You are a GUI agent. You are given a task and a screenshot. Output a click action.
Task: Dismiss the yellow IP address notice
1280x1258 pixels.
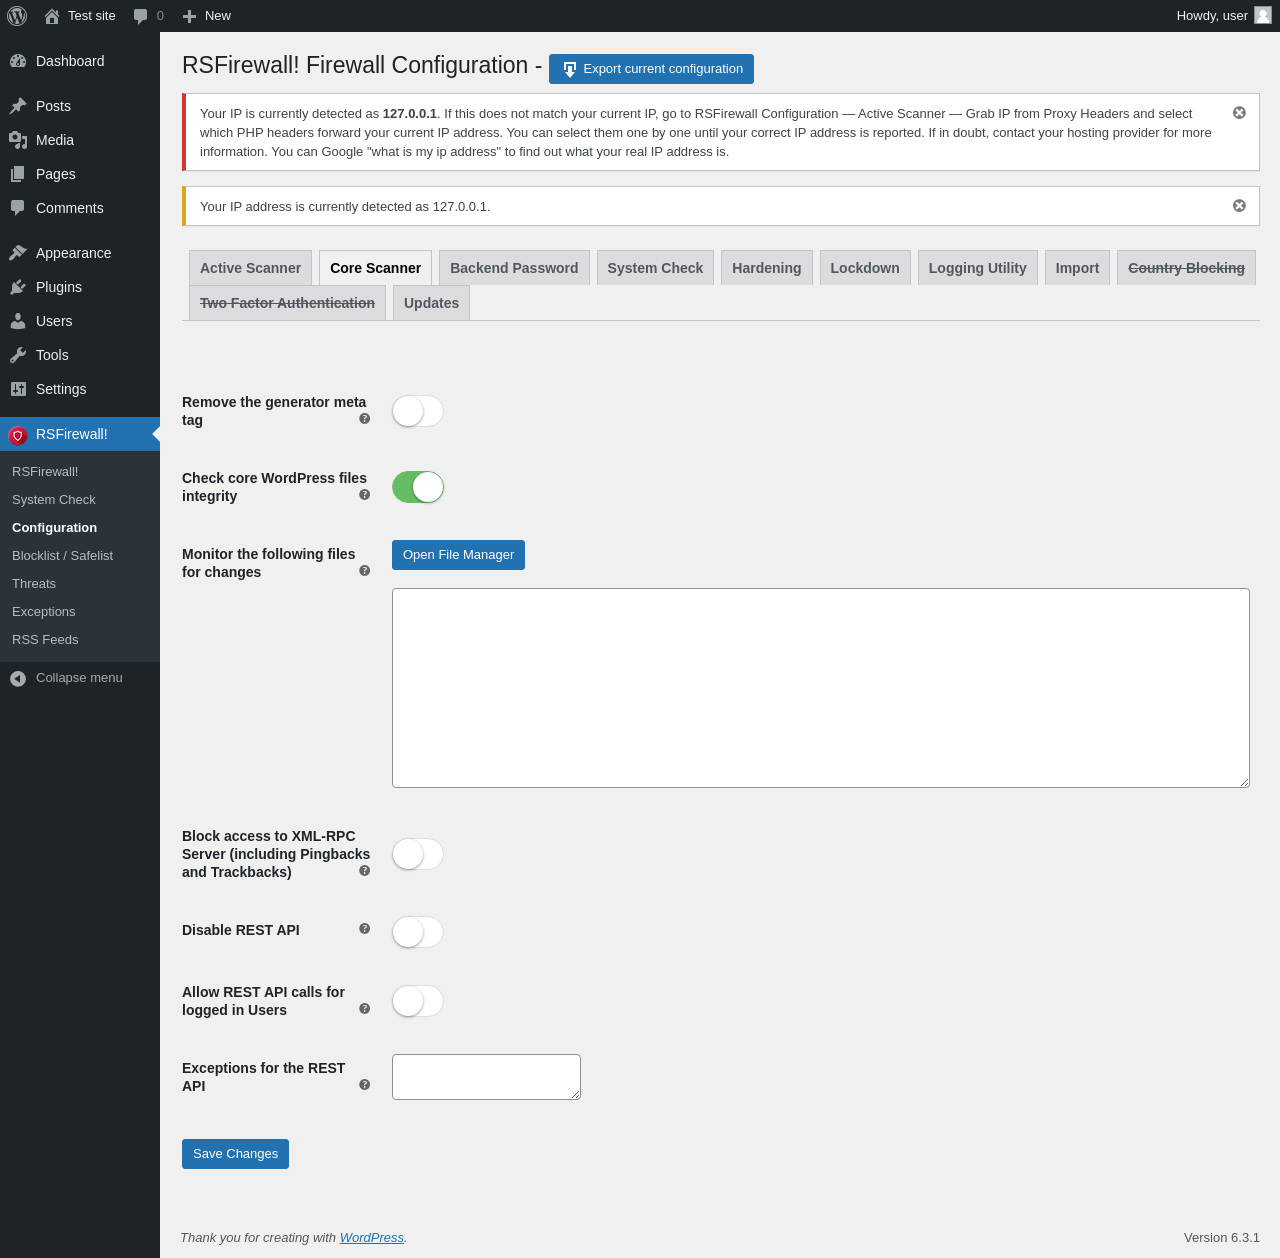pyautogui.click(x=1239, y=206)
